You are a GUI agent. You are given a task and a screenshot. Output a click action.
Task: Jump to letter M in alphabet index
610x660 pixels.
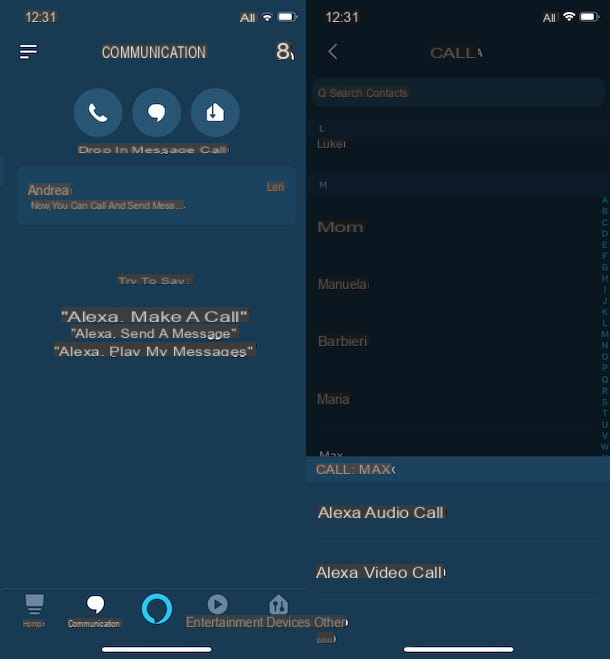click(605, 334)
